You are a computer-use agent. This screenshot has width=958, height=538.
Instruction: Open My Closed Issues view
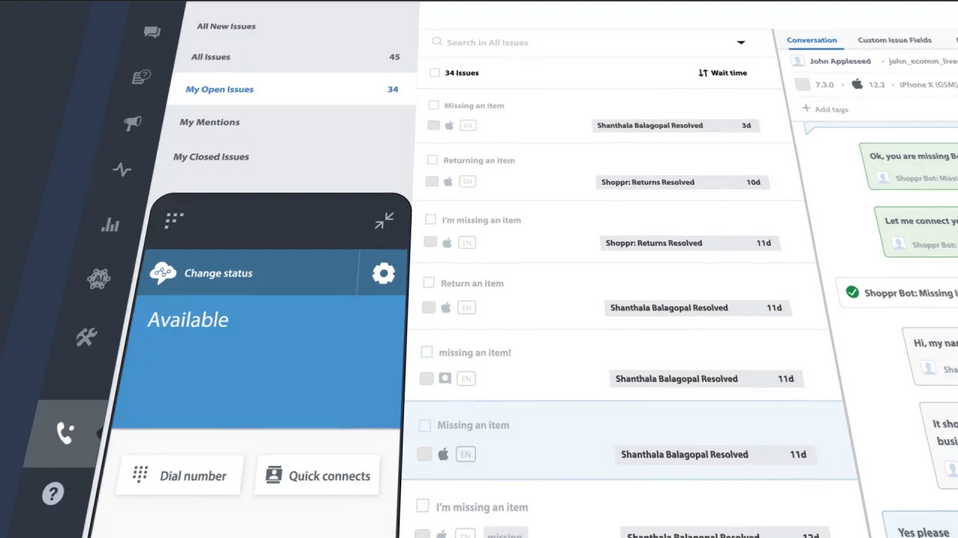(x=211, y=157)
